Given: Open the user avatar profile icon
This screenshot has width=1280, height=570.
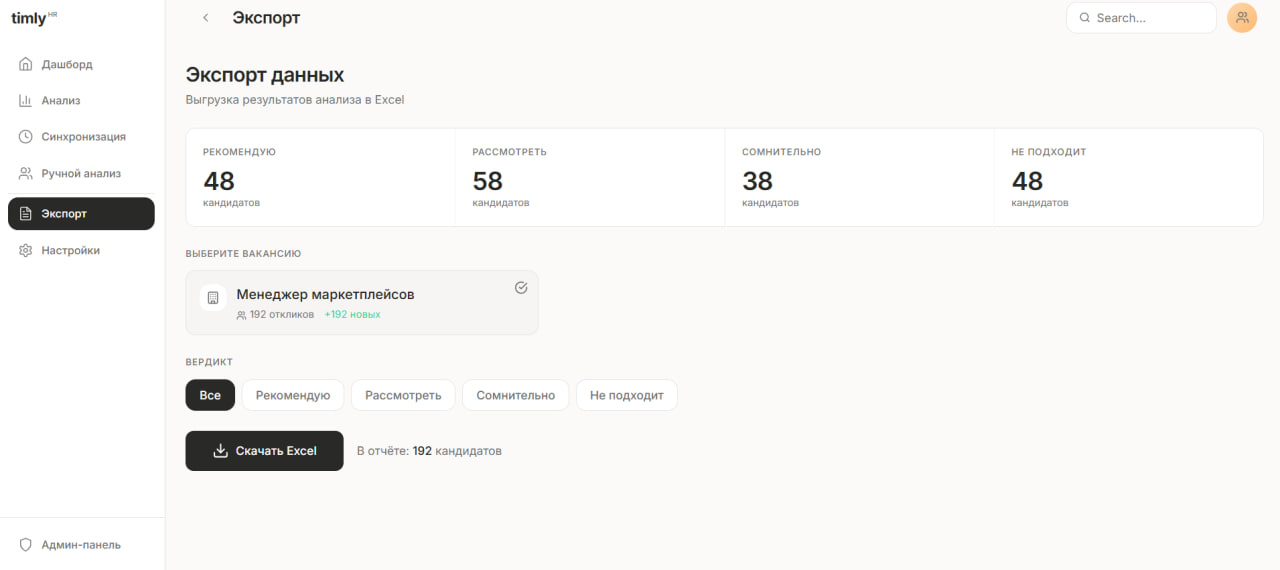Looking at the screenshot, I should 1242,18.
